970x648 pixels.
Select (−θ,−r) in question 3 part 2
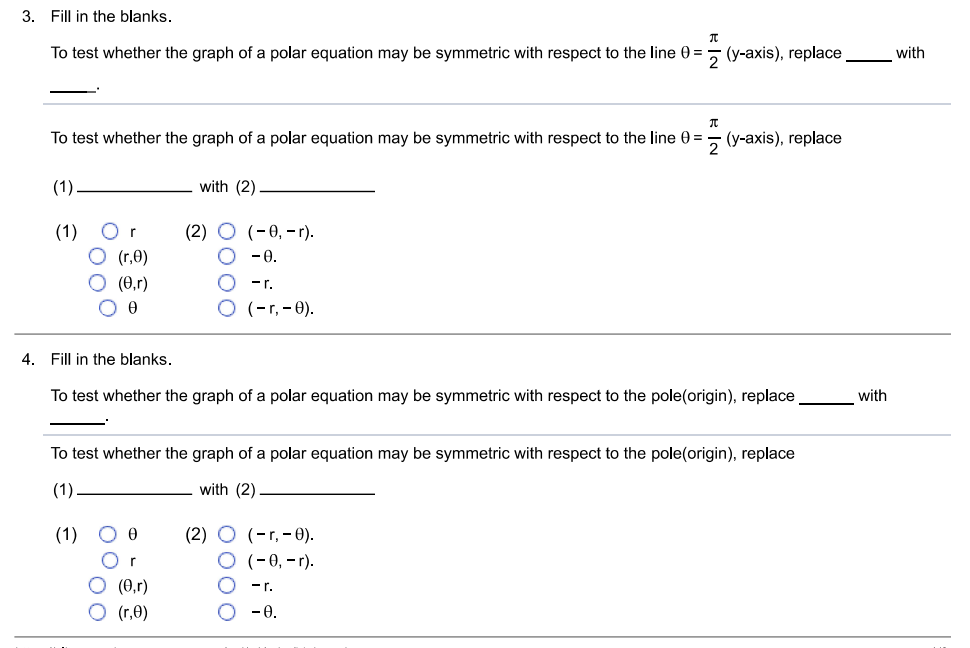click(x=227, y=232)
